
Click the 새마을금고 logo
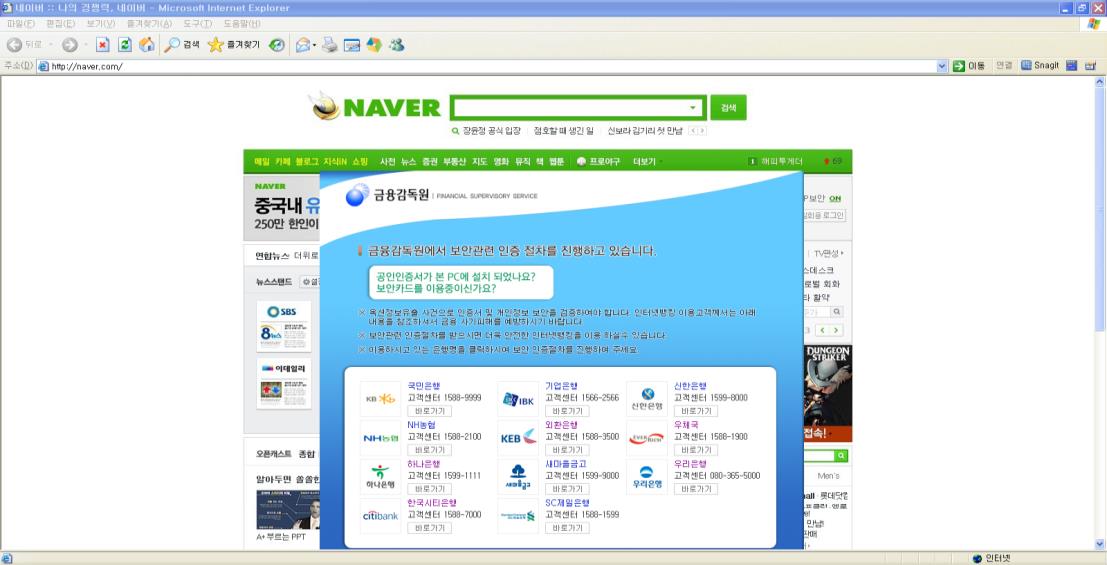[x=518, y=477]
